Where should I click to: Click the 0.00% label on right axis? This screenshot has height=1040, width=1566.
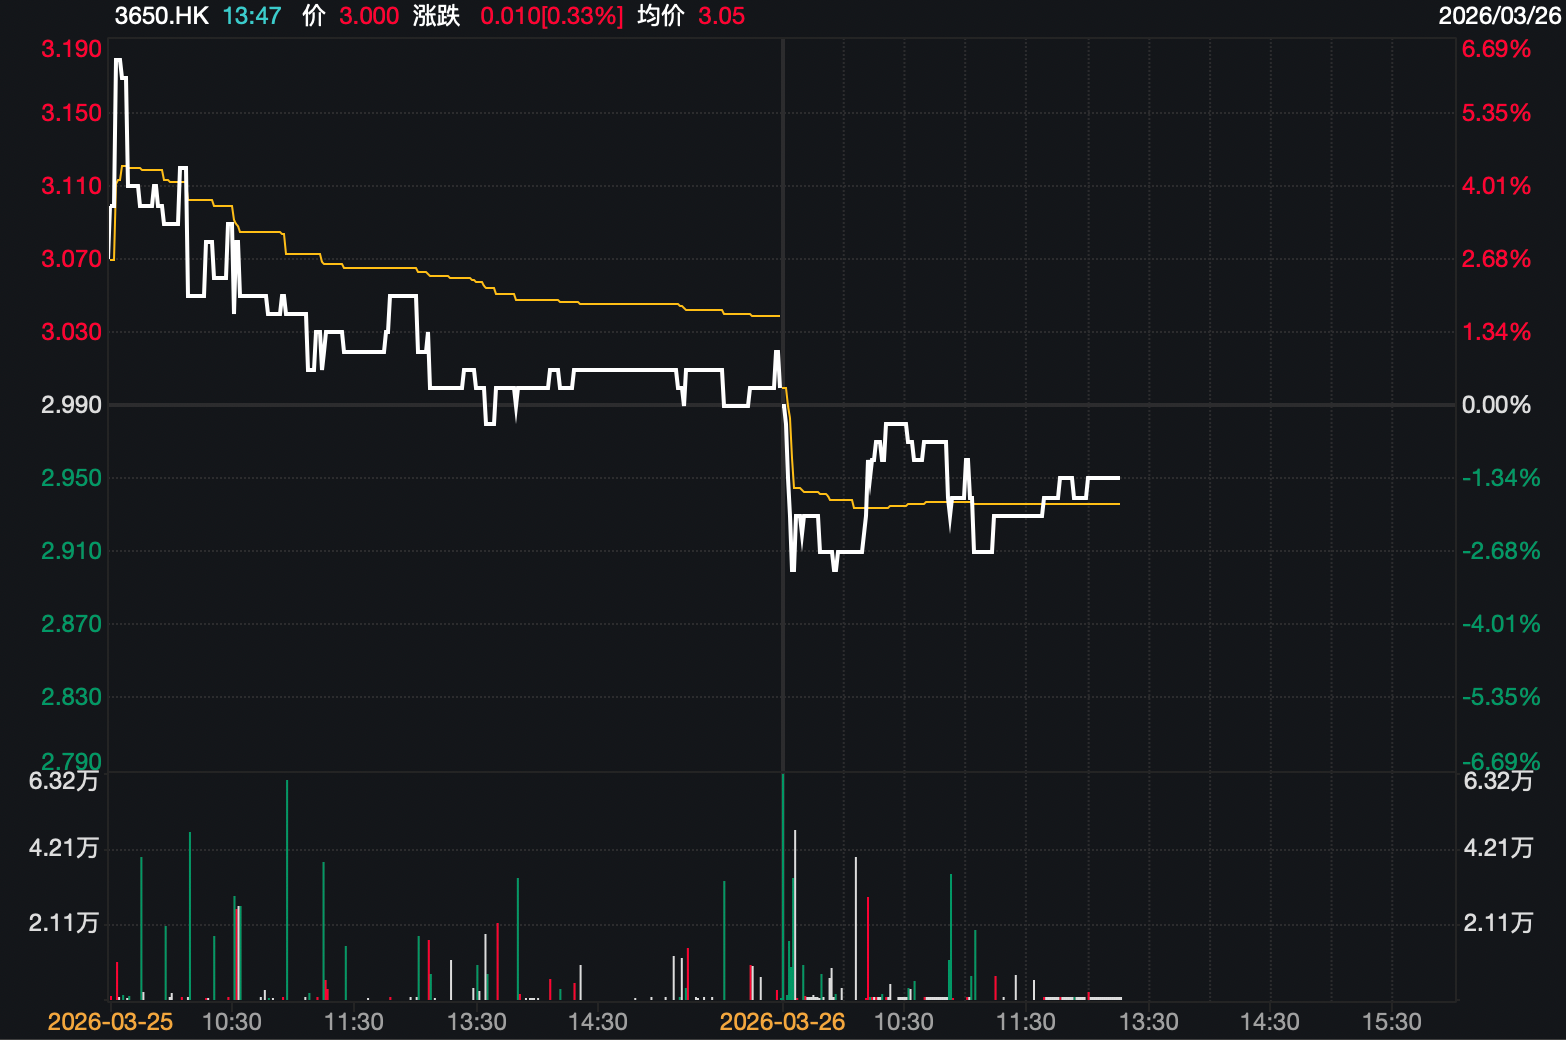click(x=1496, y=405)
